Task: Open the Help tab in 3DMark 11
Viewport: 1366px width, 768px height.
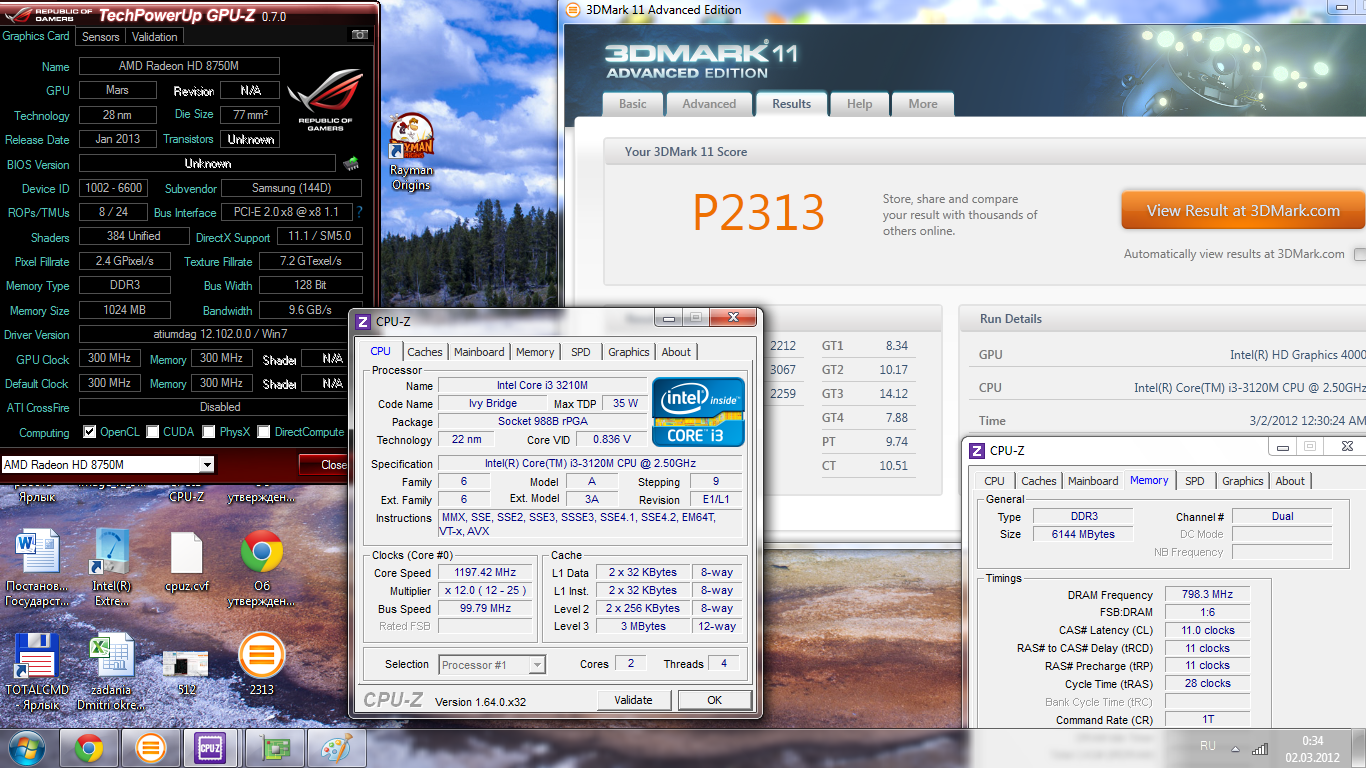Action: pos(860,104)
